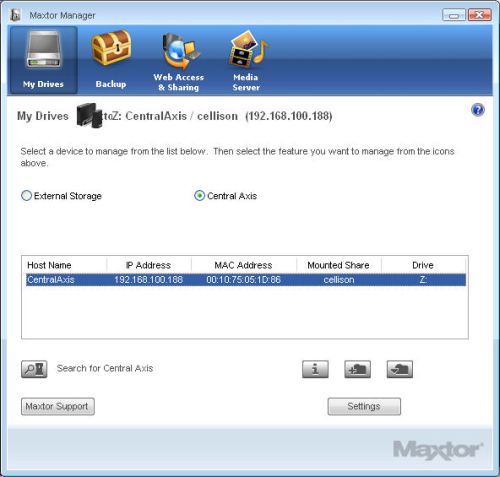Click the 192.168.100.188 IP address cell
Image resolution: width=500 pixels, height=477 pixels.
tap(149, 279)
